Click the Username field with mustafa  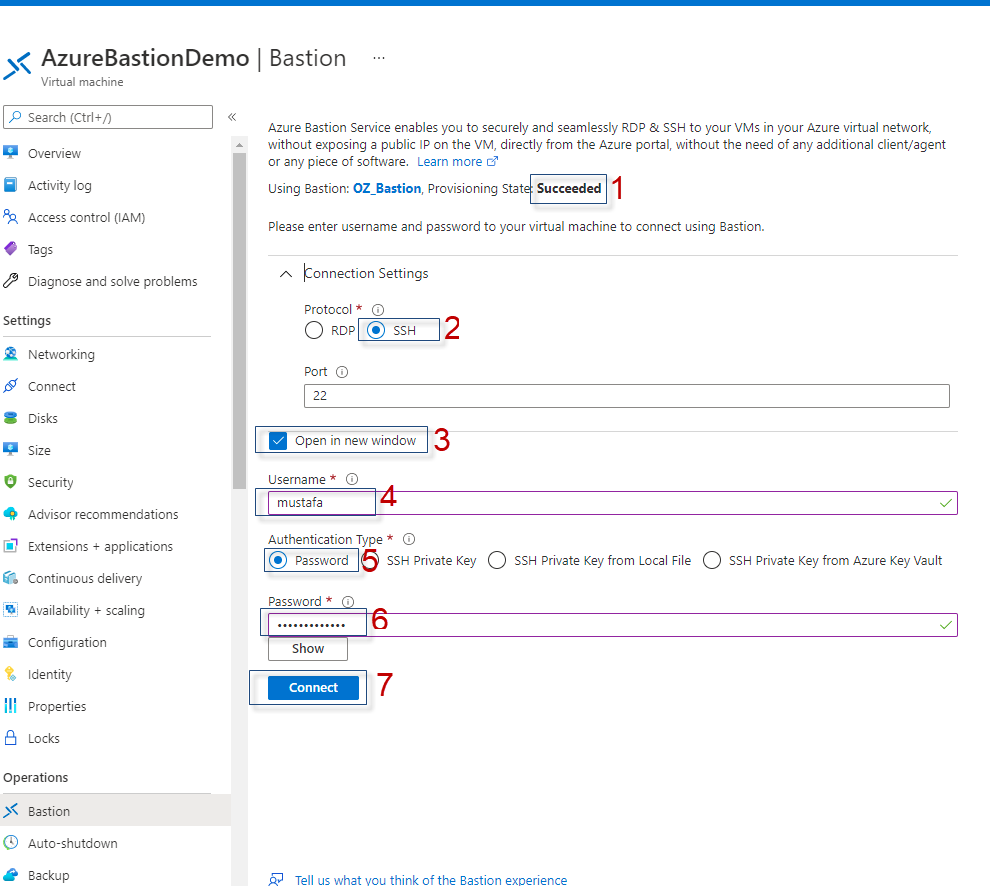[x=612, y=503]
